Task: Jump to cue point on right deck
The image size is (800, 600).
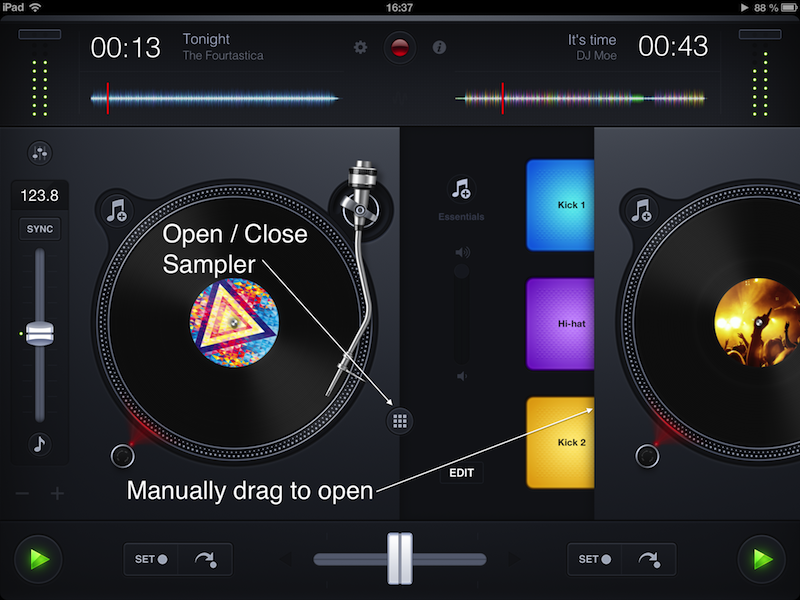Action: (x=649, y=559)
